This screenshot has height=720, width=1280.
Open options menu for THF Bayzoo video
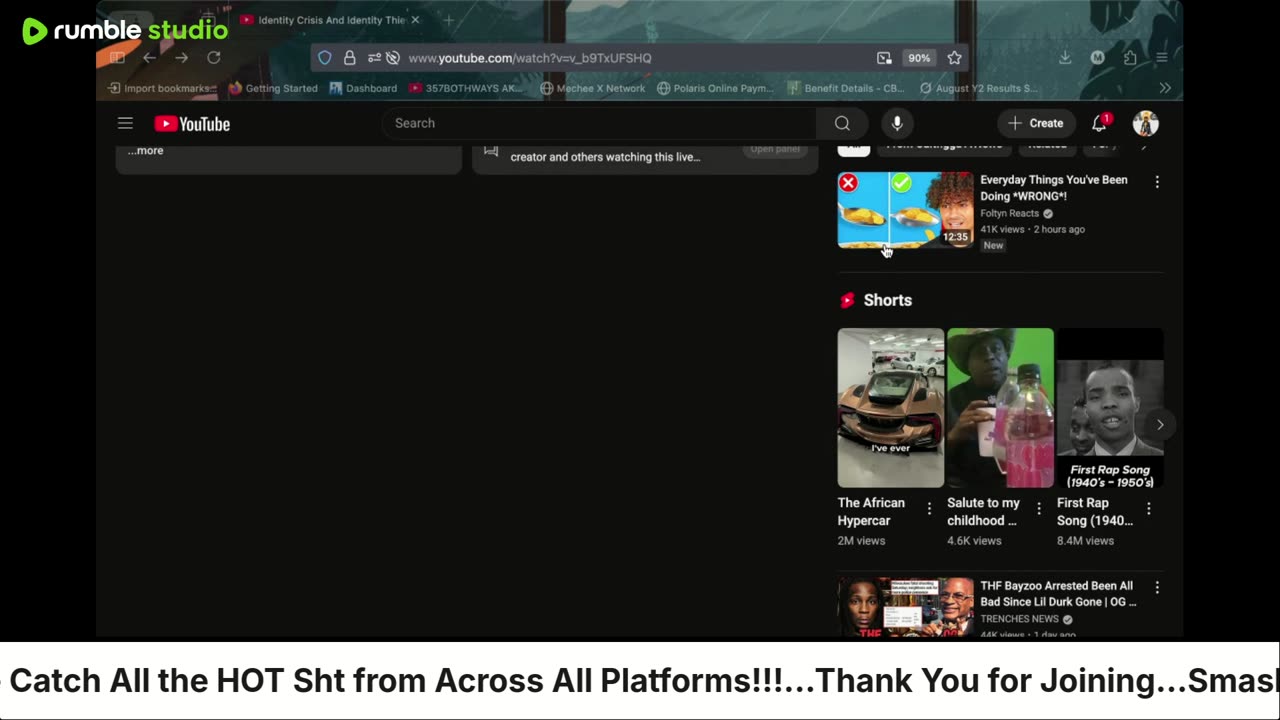click(1157, 588)
